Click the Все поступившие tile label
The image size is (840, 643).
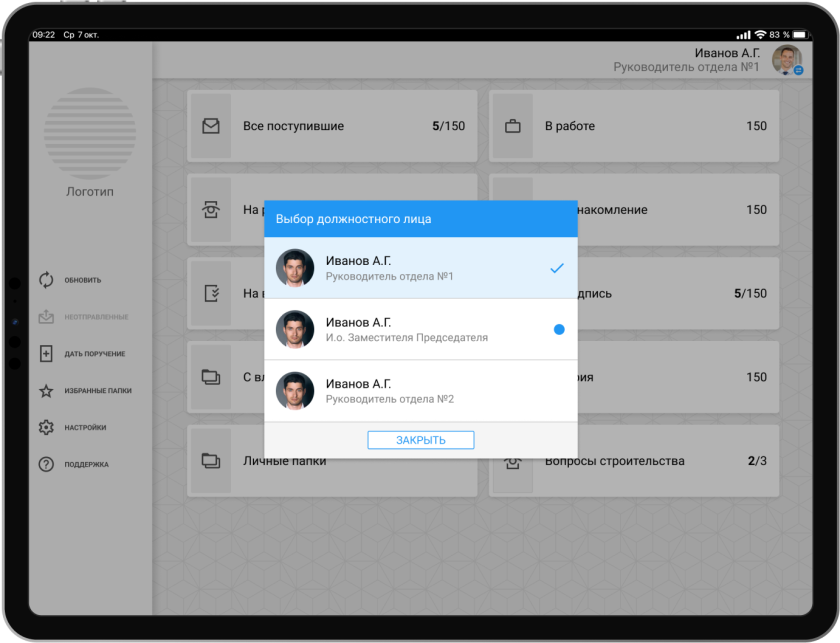click(x=293, y=126)
